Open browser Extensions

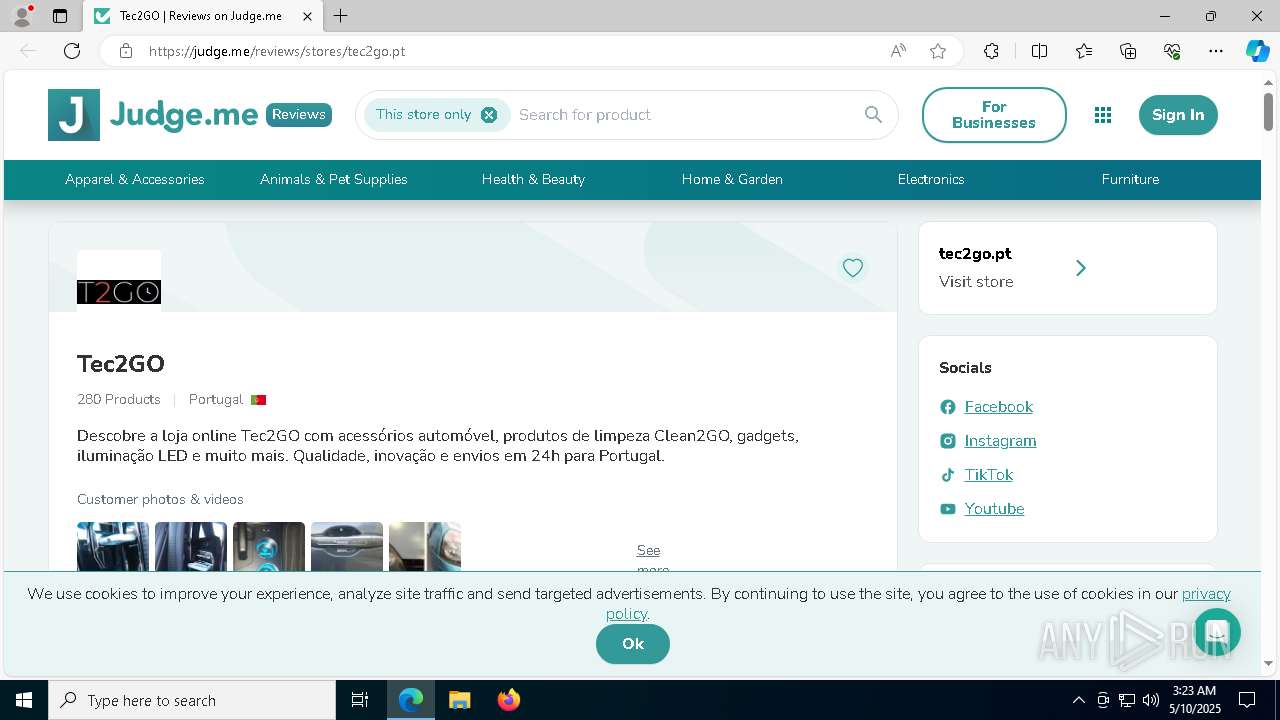pos(991,51)
